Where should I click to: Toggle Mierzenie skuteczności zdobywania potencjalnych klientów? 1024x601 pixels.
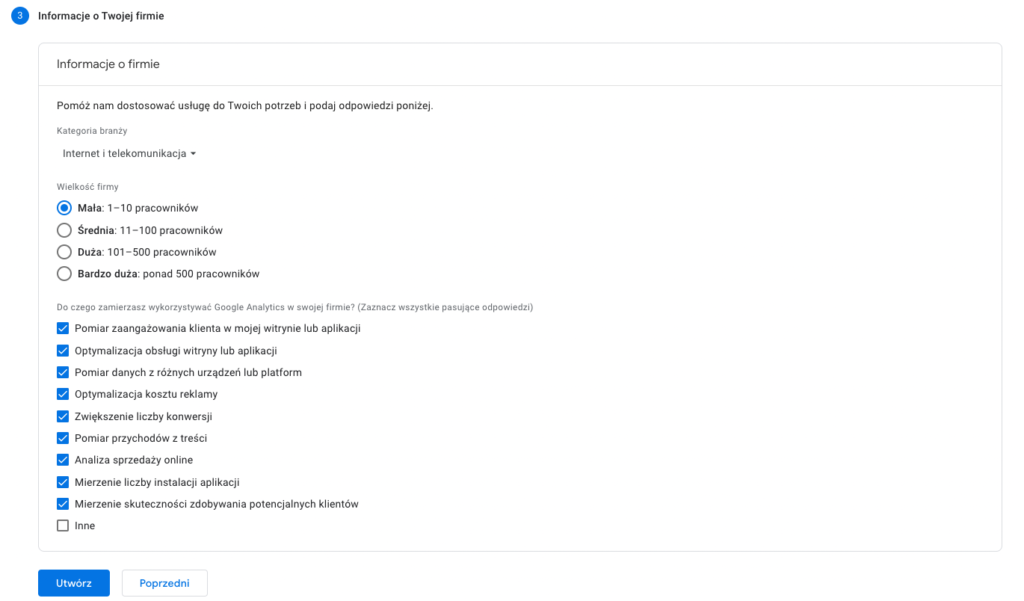(63, 504)
